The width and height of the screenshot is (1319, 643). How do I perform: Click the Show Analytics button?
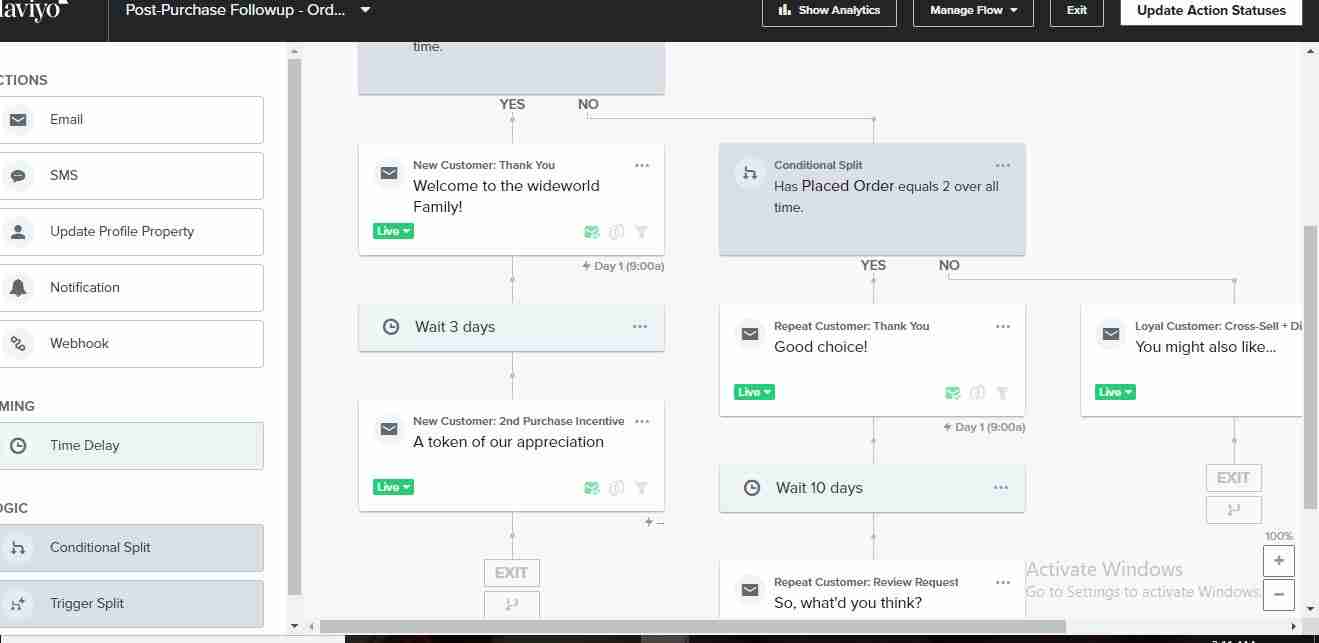829,11
